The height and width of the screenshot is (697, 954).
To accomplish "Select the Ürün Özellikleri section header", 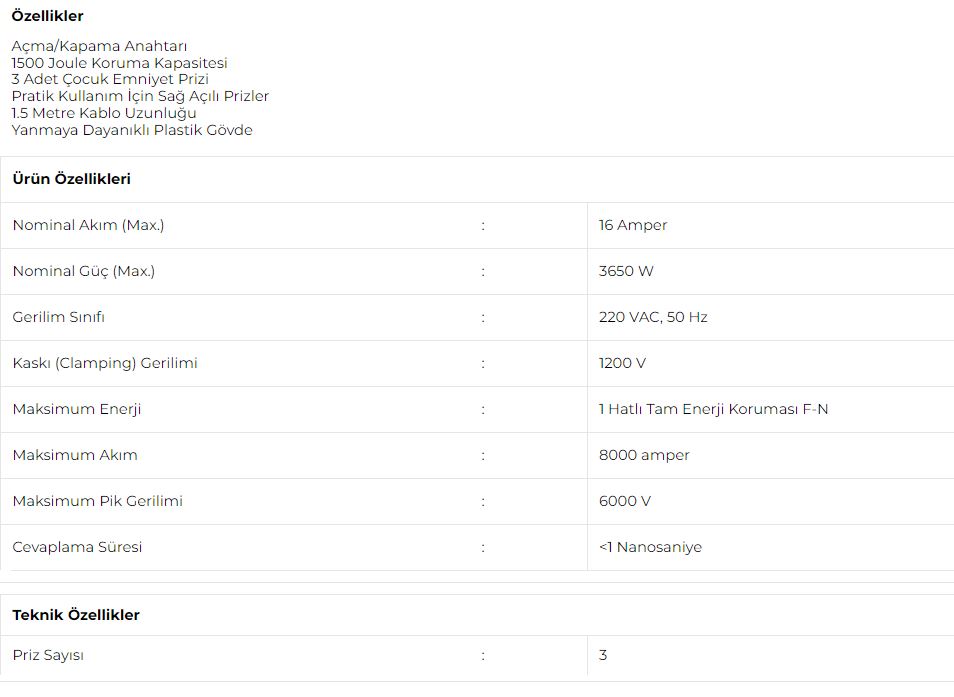I will (x=72, y=179).
